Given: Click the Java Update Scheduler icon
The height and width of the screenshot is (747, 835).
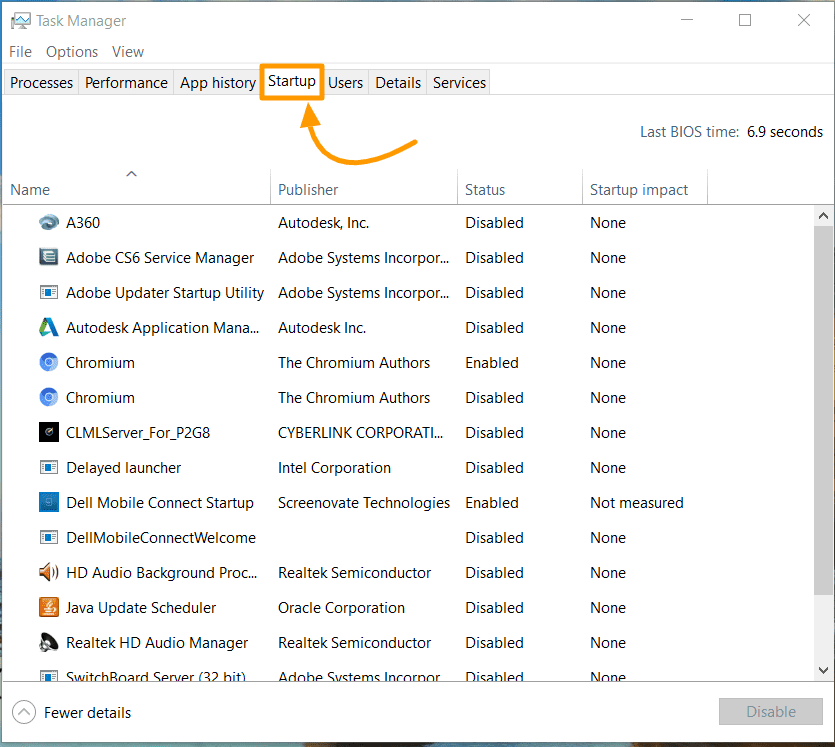Looking at the screenshot, I should pyautogui.click(x=48, y=608).
